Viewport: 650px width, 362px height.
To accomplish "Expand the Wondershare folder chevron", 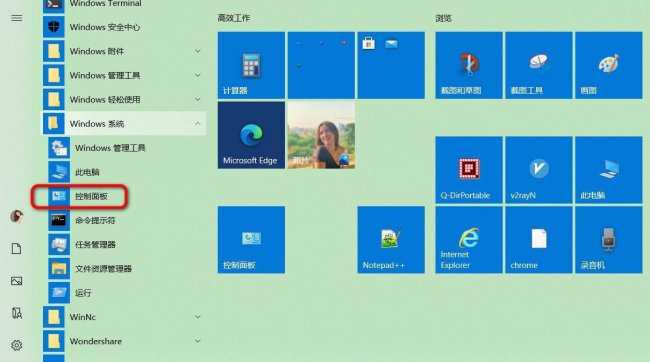I will point(198,341).
